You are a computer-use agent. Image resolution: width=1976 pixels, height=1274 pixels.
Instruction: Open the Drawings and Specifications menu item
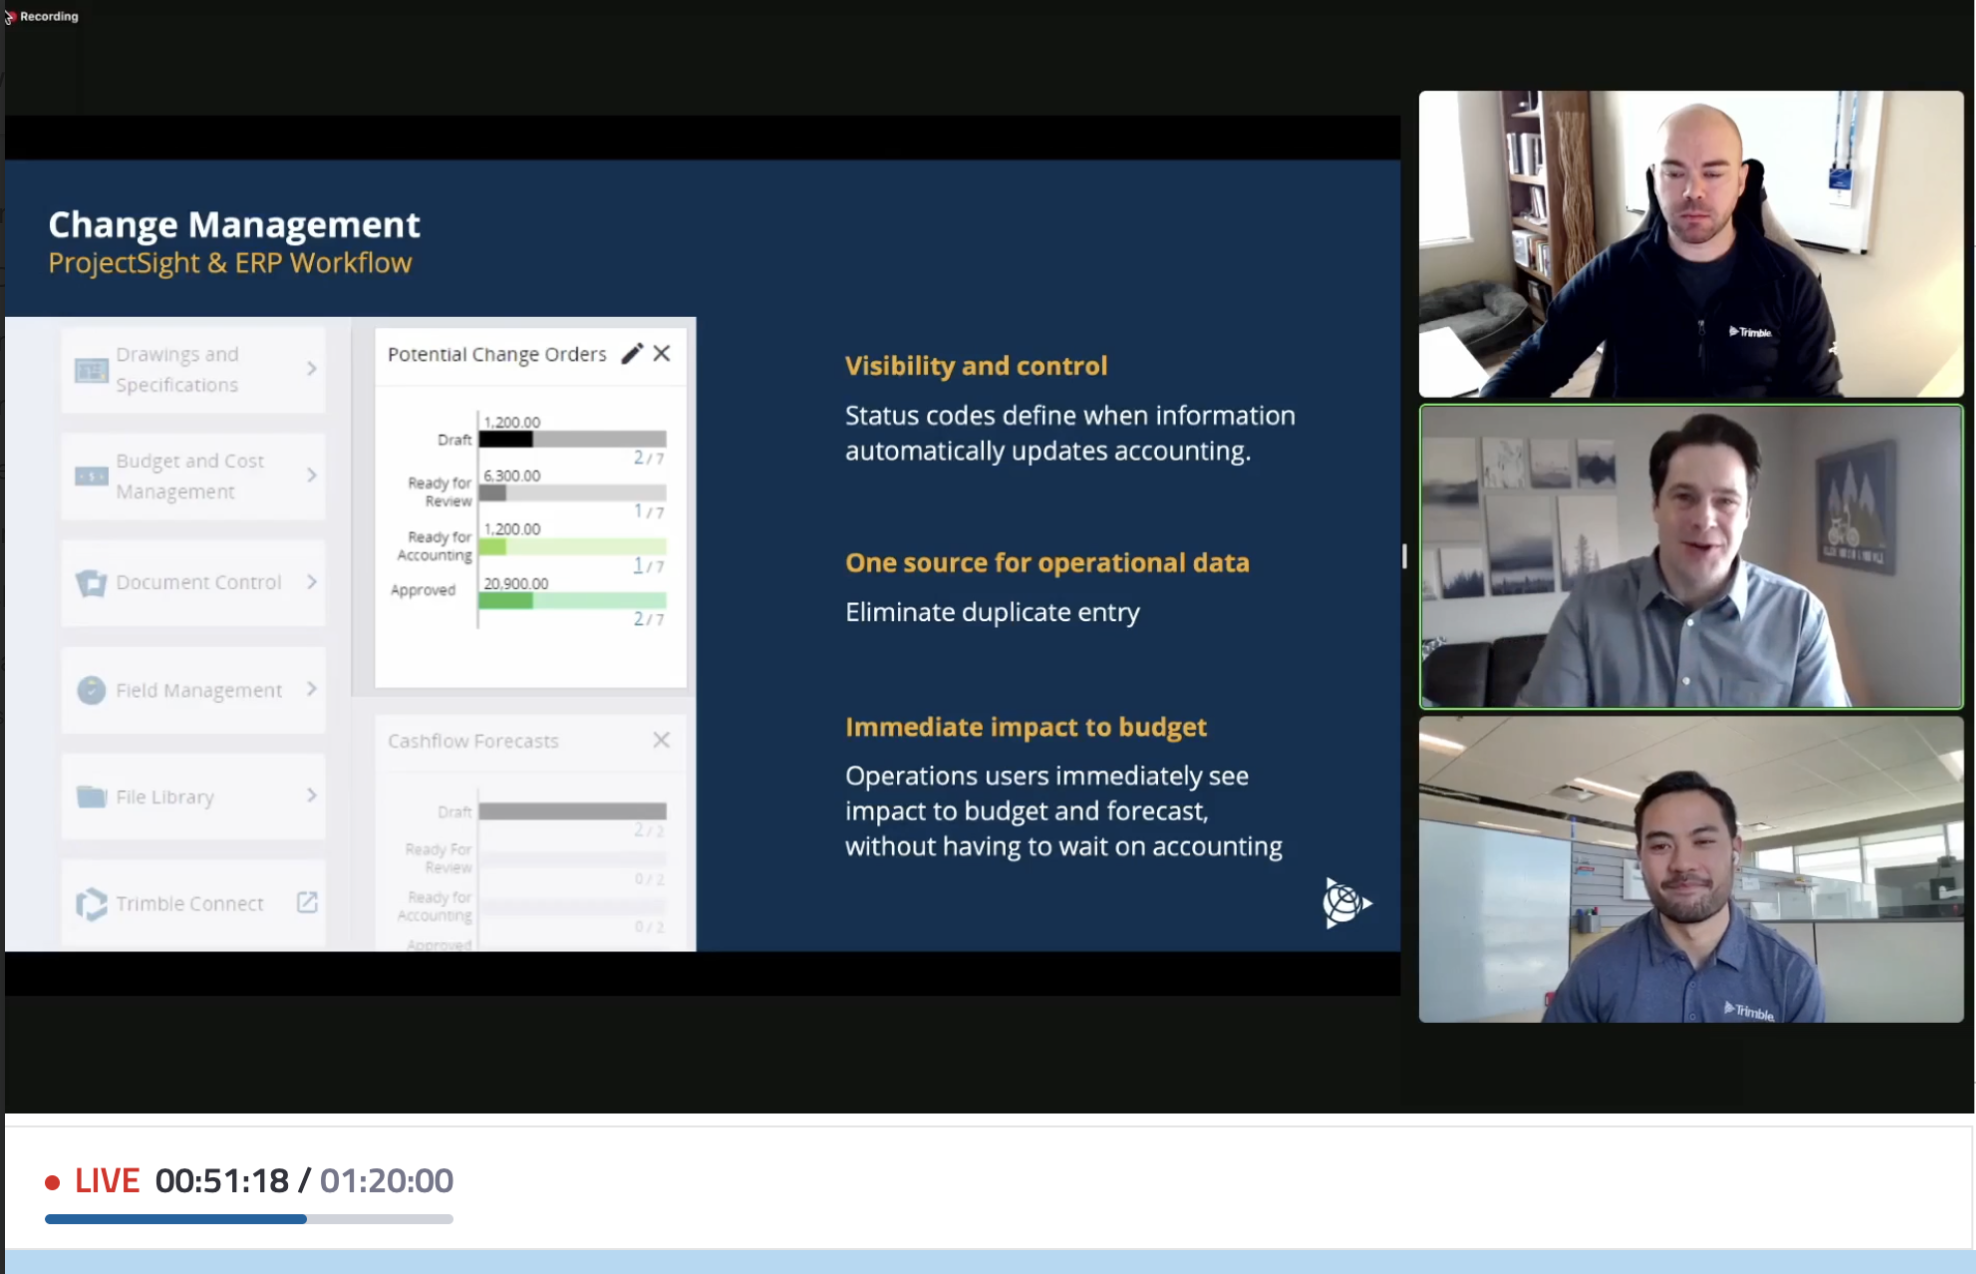pos(193,370)
